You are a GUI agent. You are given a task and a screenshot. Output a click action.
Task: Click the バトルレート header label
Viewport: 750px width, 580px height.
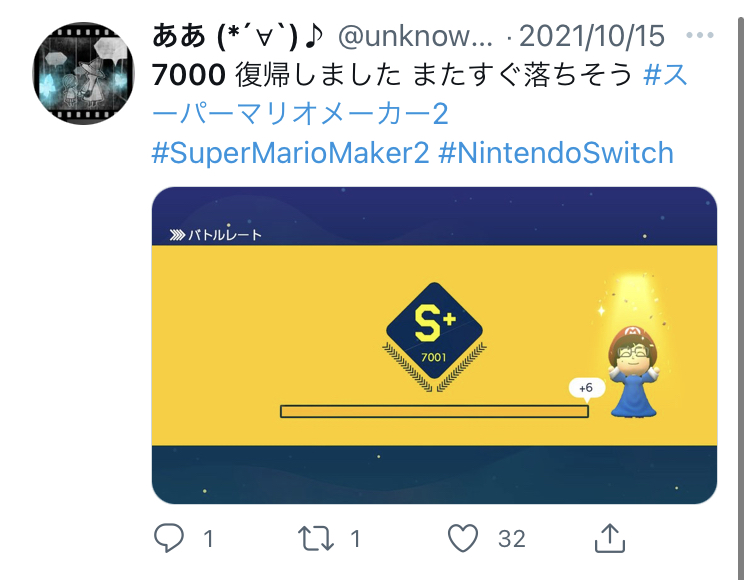(215, 235)
